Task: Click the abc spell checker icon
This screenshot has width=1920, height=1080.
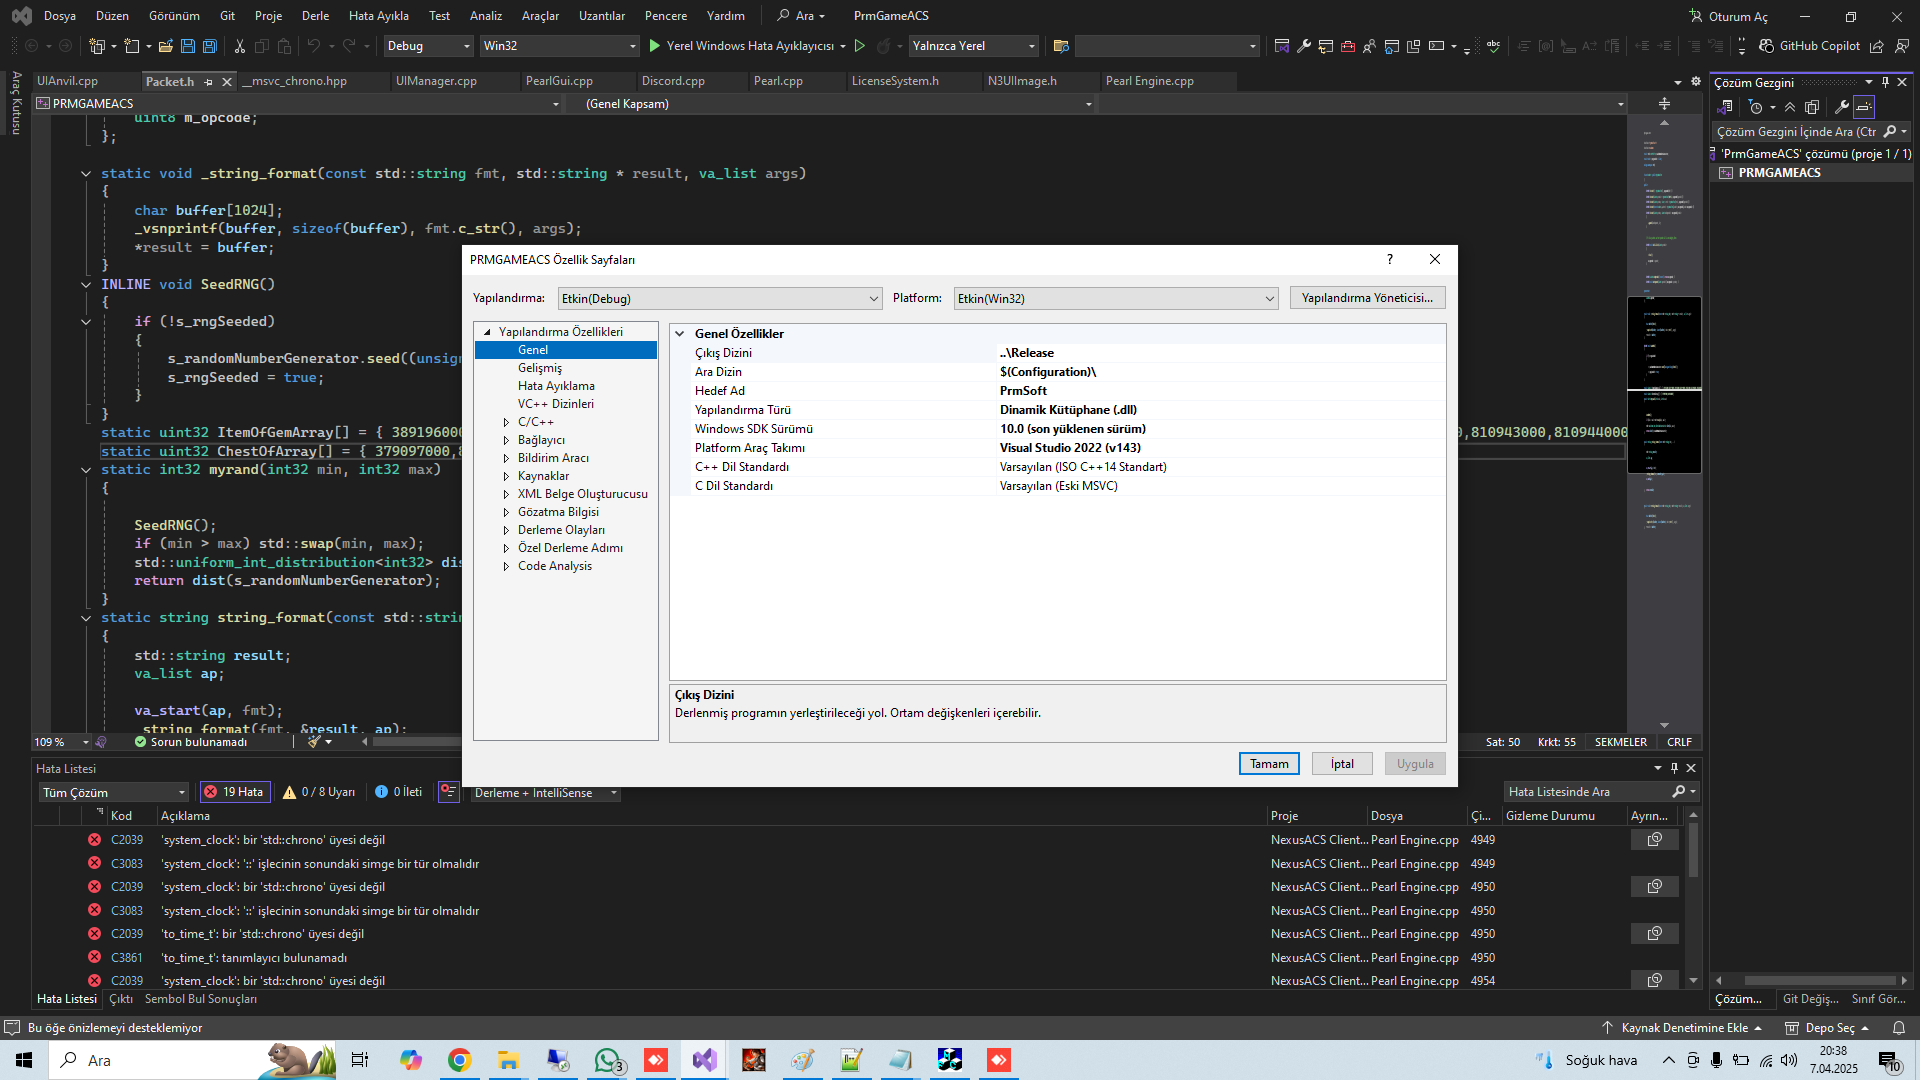Action: coord(1493,46)
